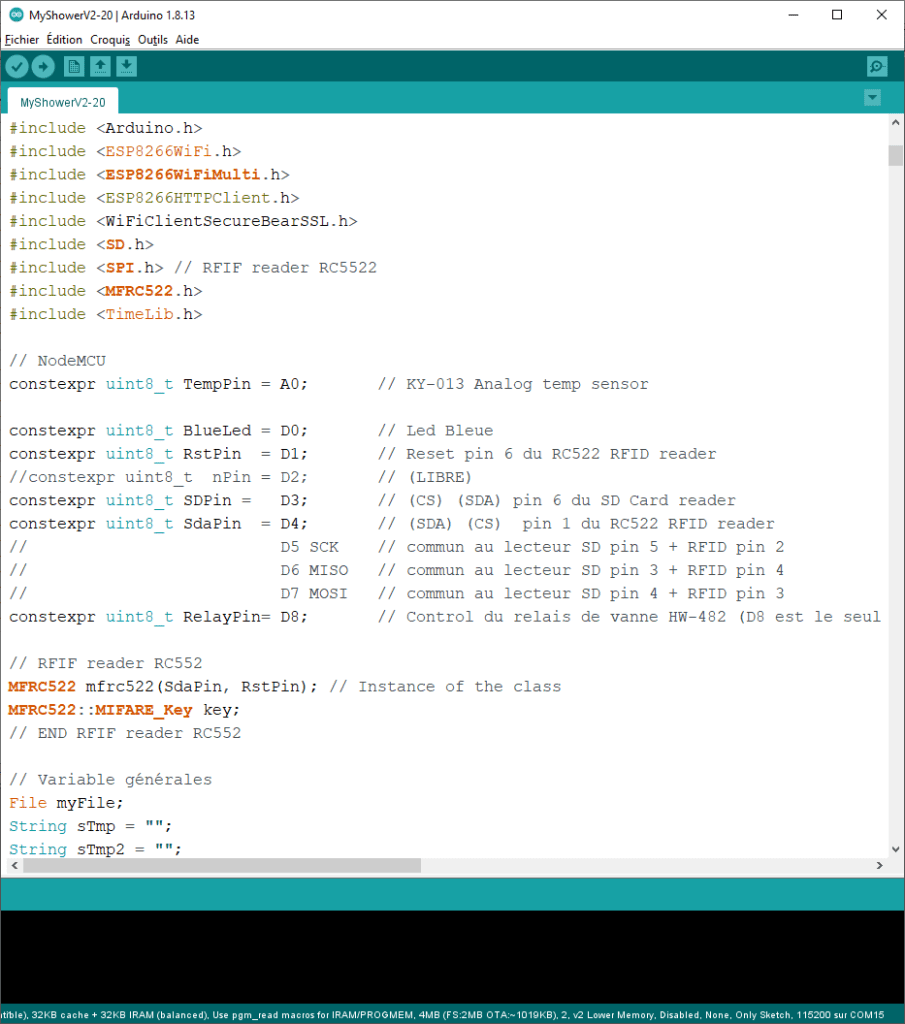Click the SdaPin declaration name
The height and width of the screenshot is (1024, 905).
coord(212,524)
